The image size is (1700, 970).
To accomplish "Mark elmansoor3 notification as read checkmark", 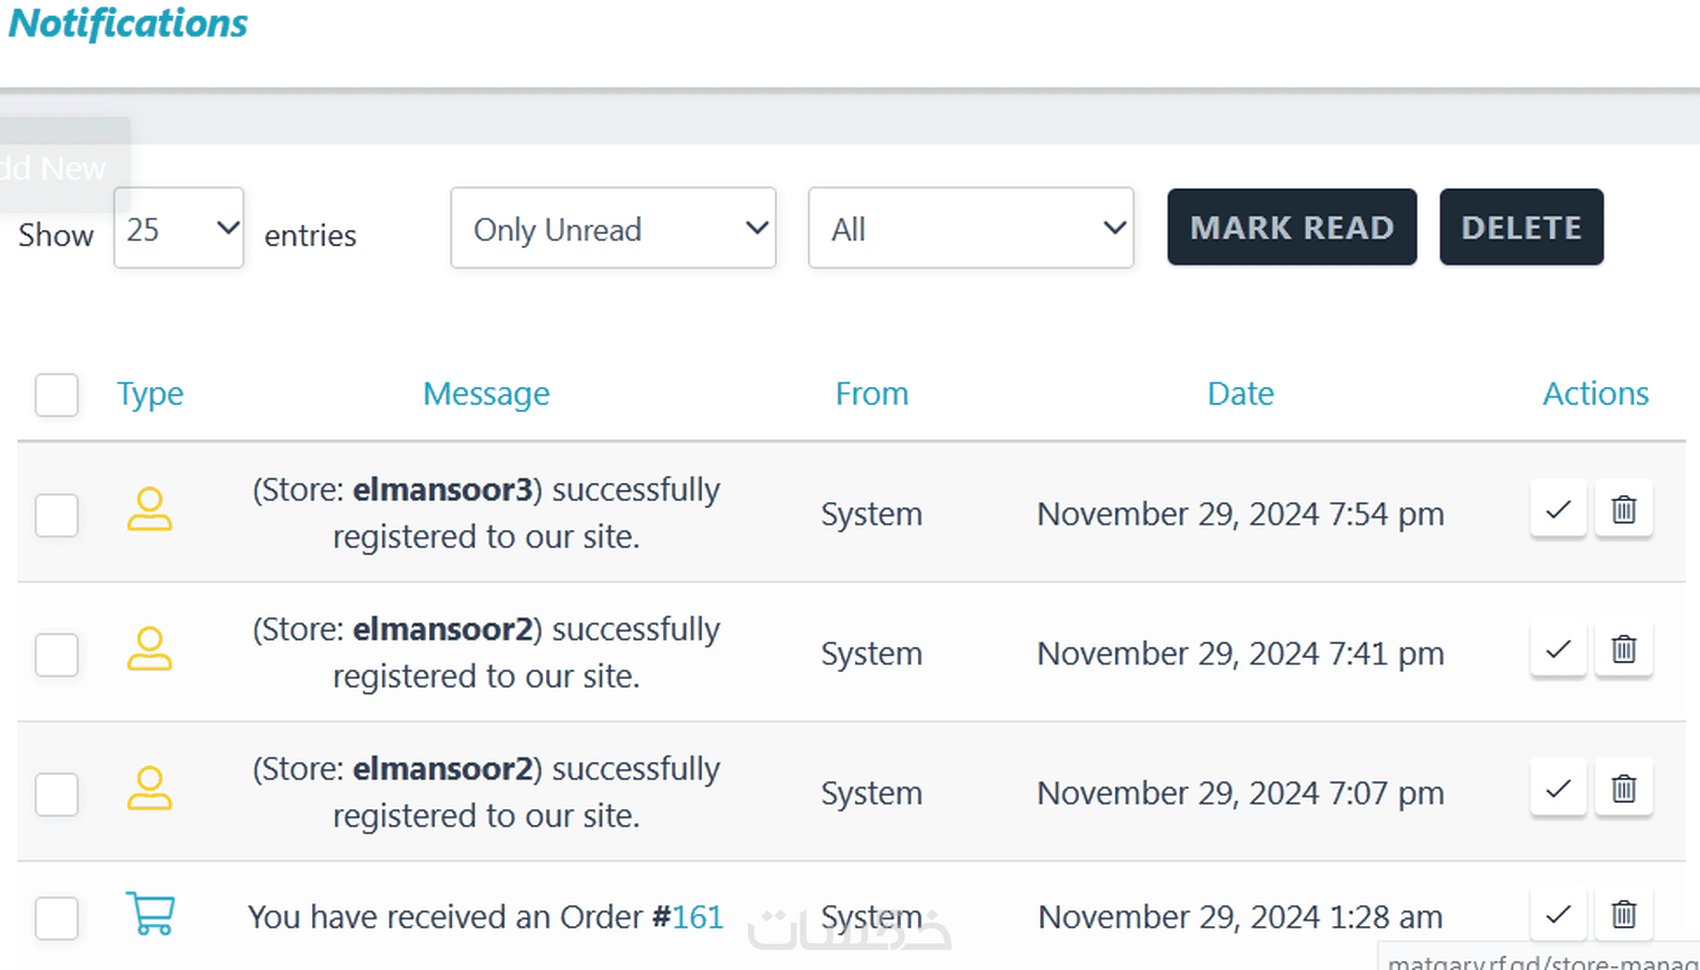I will click(1558, 510).
